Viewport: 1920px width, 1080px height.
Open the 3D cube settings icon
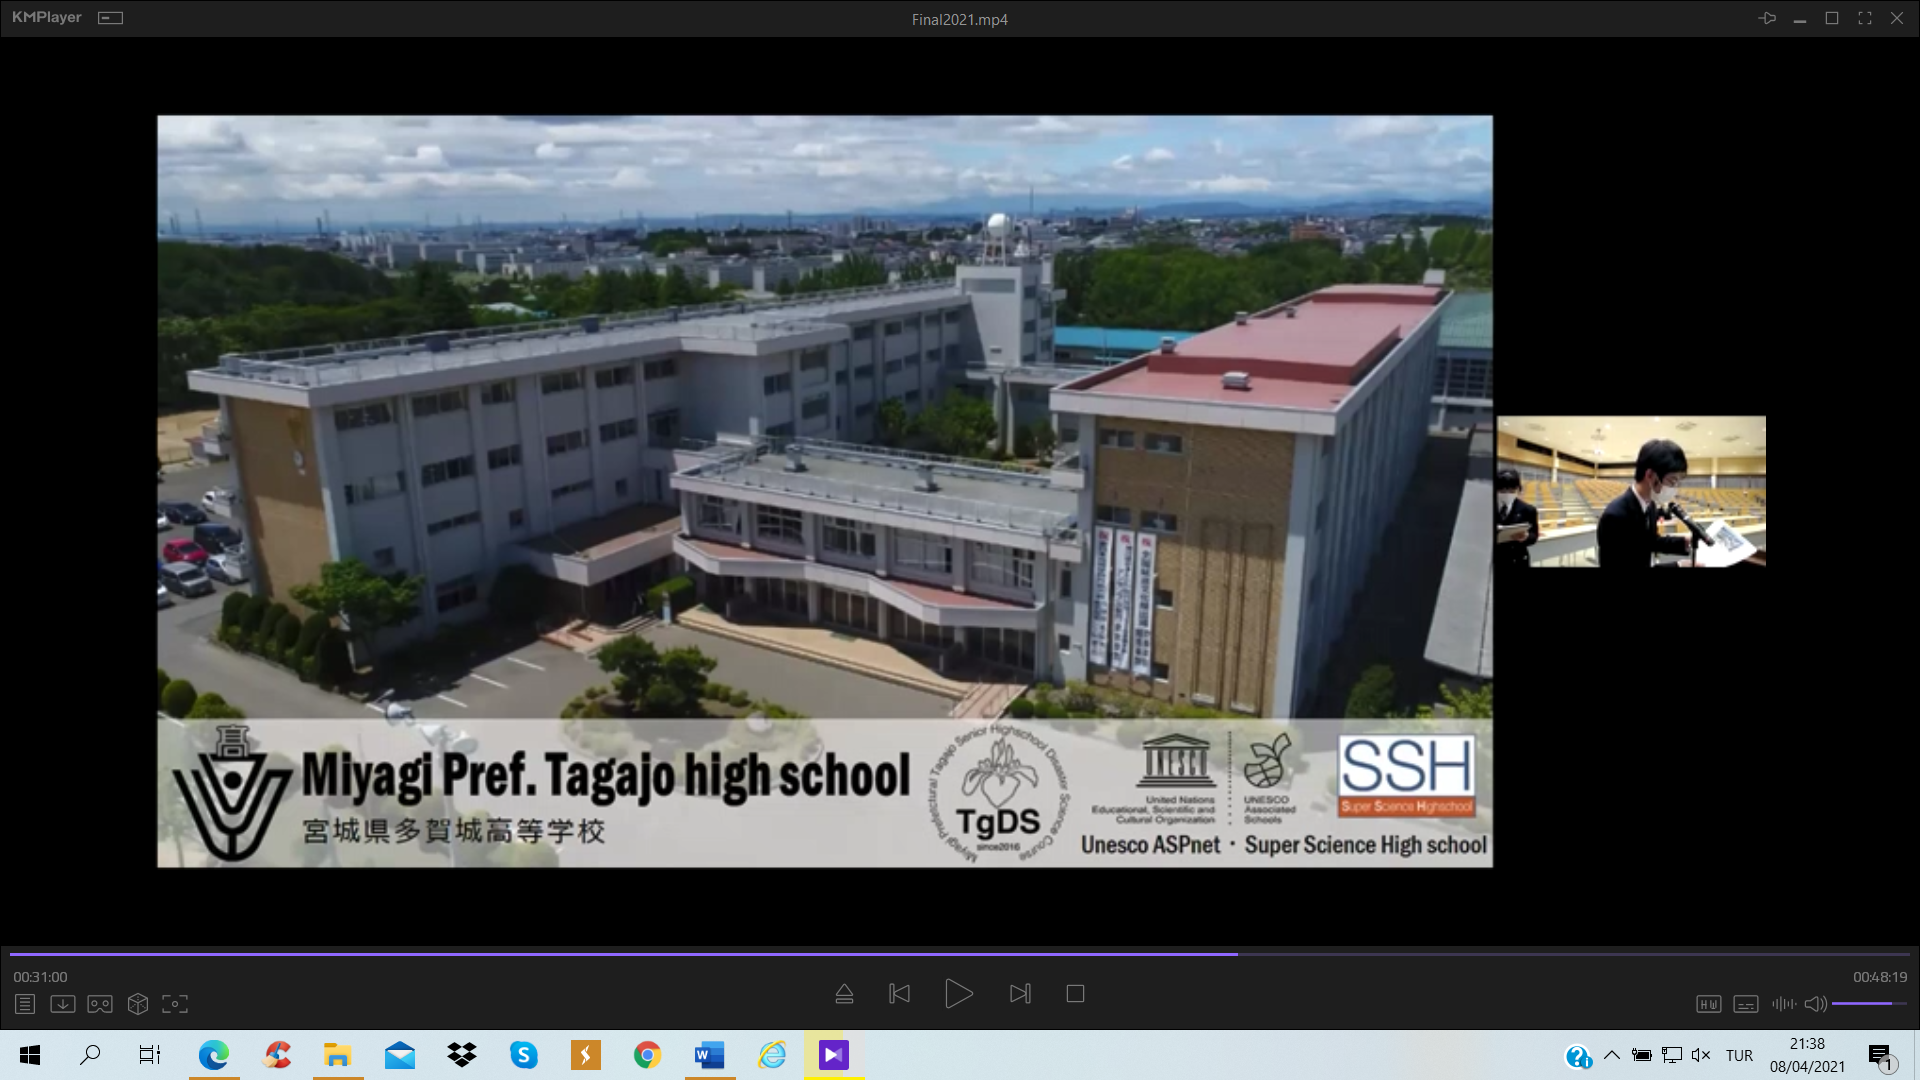click(138, 1004)
